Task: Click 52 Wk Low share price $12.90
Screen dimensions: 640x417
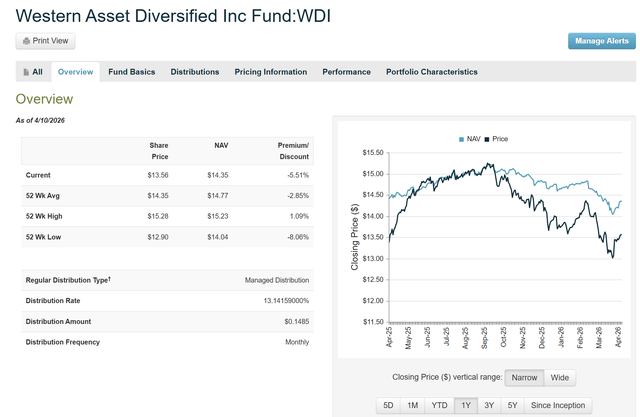Action: tap(158, 237)
